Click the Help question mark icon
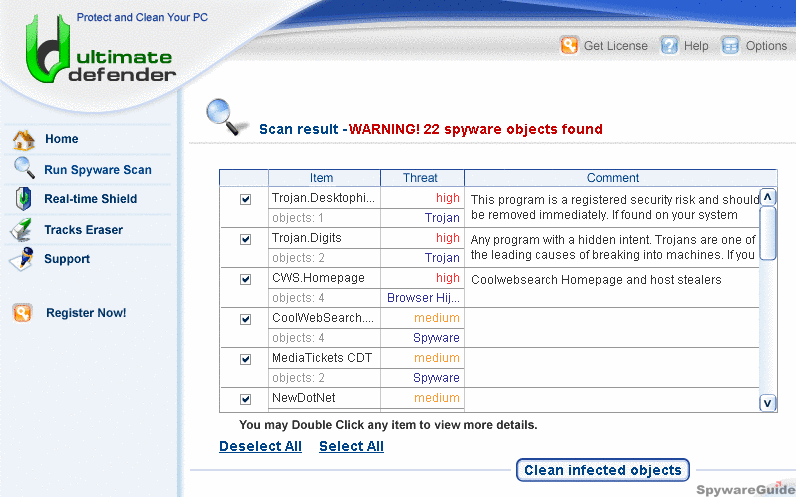796x497 pixels. pyautogui.click(x=669, y=45)
